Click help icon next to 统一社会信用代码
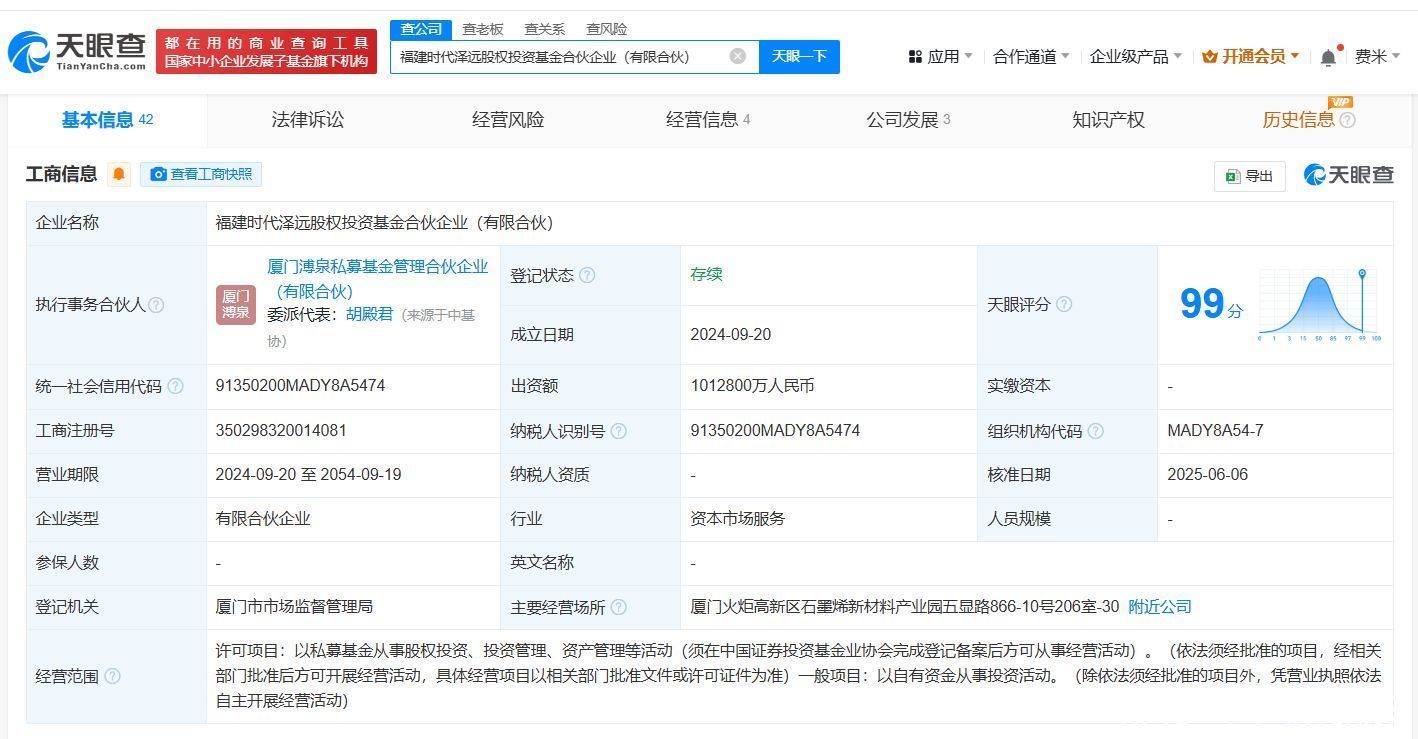This screenshot has width=1418, height=739. coord(176,386)
